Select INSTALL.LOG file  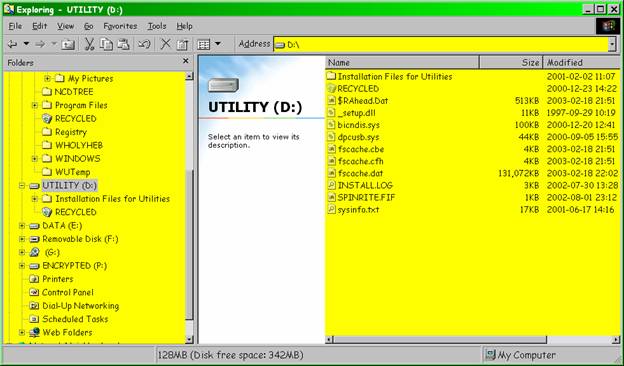tap(365, 185)
